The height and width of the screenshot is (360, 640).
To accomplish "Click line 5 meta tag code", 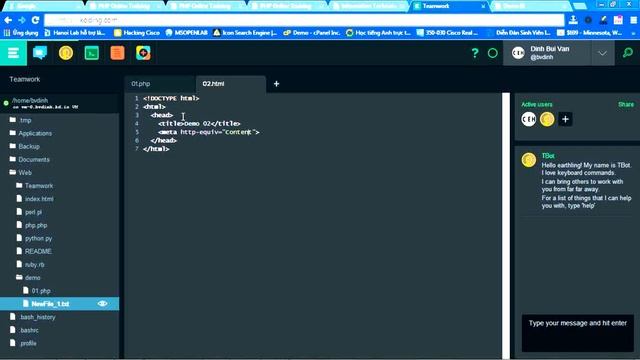I will click(209, 132).
